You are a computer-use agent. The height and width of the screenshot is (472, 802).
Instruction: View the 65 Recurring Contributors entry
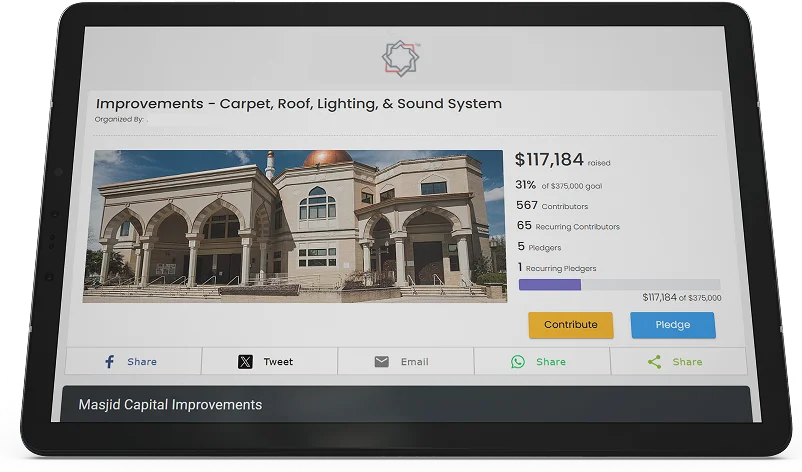(x=567, y=226)
